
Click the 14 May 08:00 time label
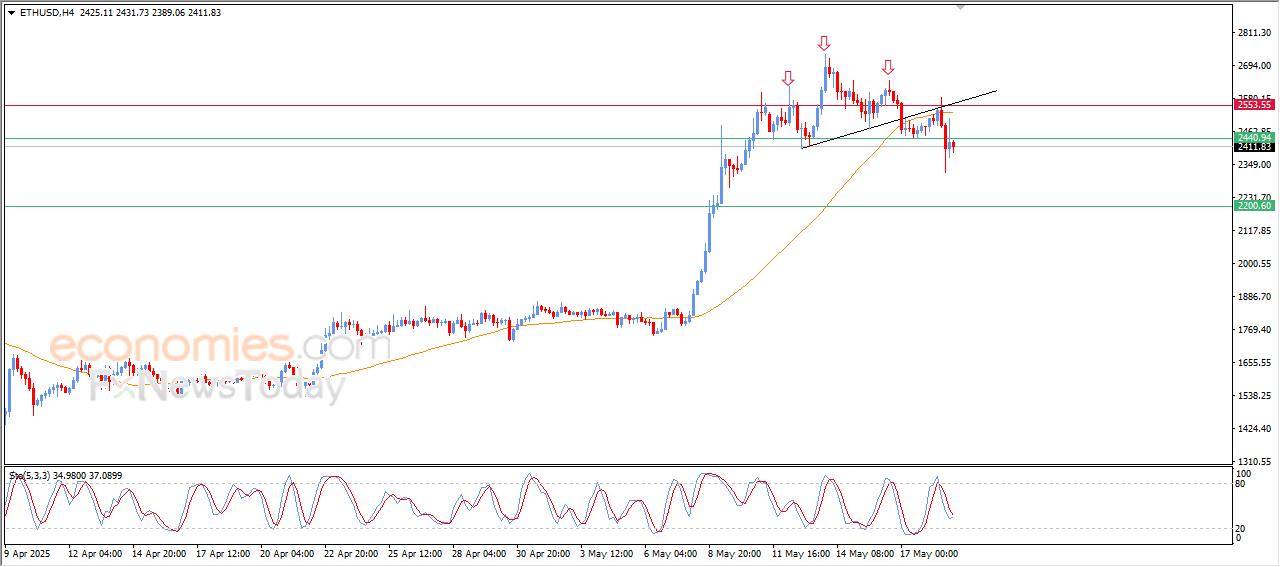(x=863, y=553)
